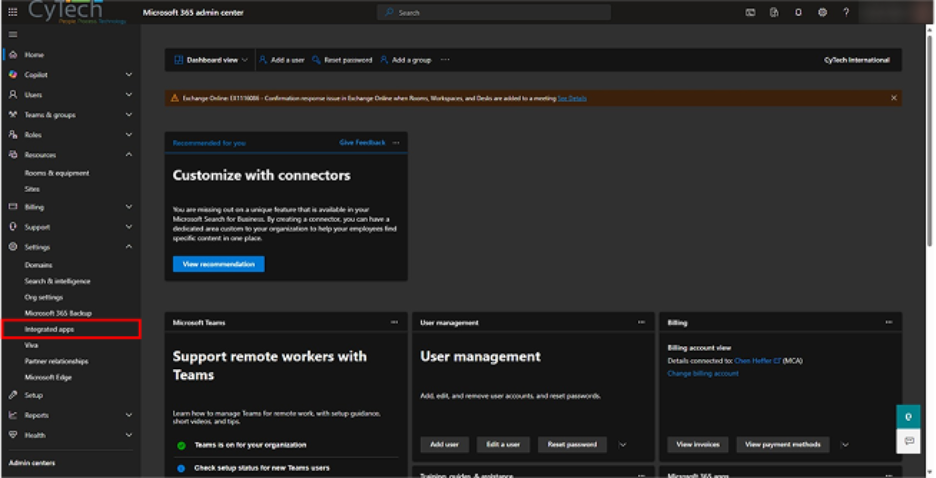Expand the Billing menu chevron
The image size is (936, 478).
point(129,207)
